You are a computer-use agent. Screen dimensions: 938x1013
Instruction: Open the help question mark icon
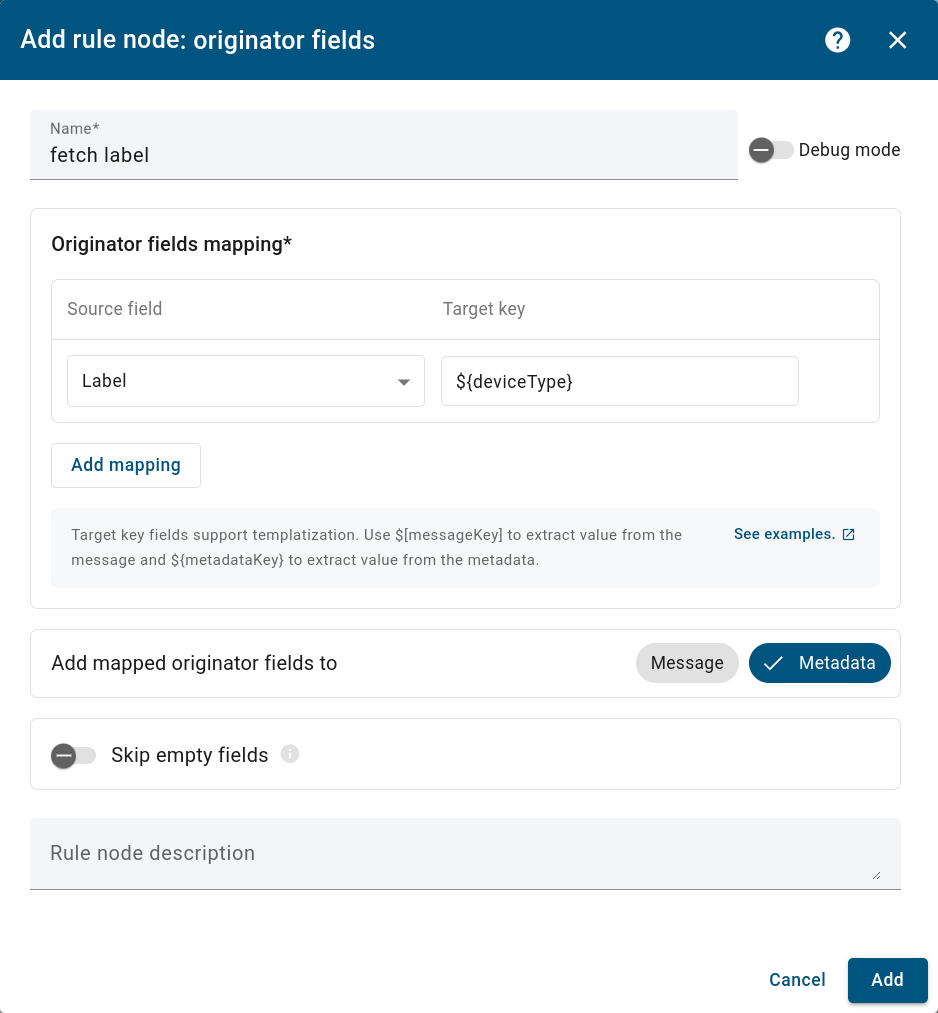point(837,40)
